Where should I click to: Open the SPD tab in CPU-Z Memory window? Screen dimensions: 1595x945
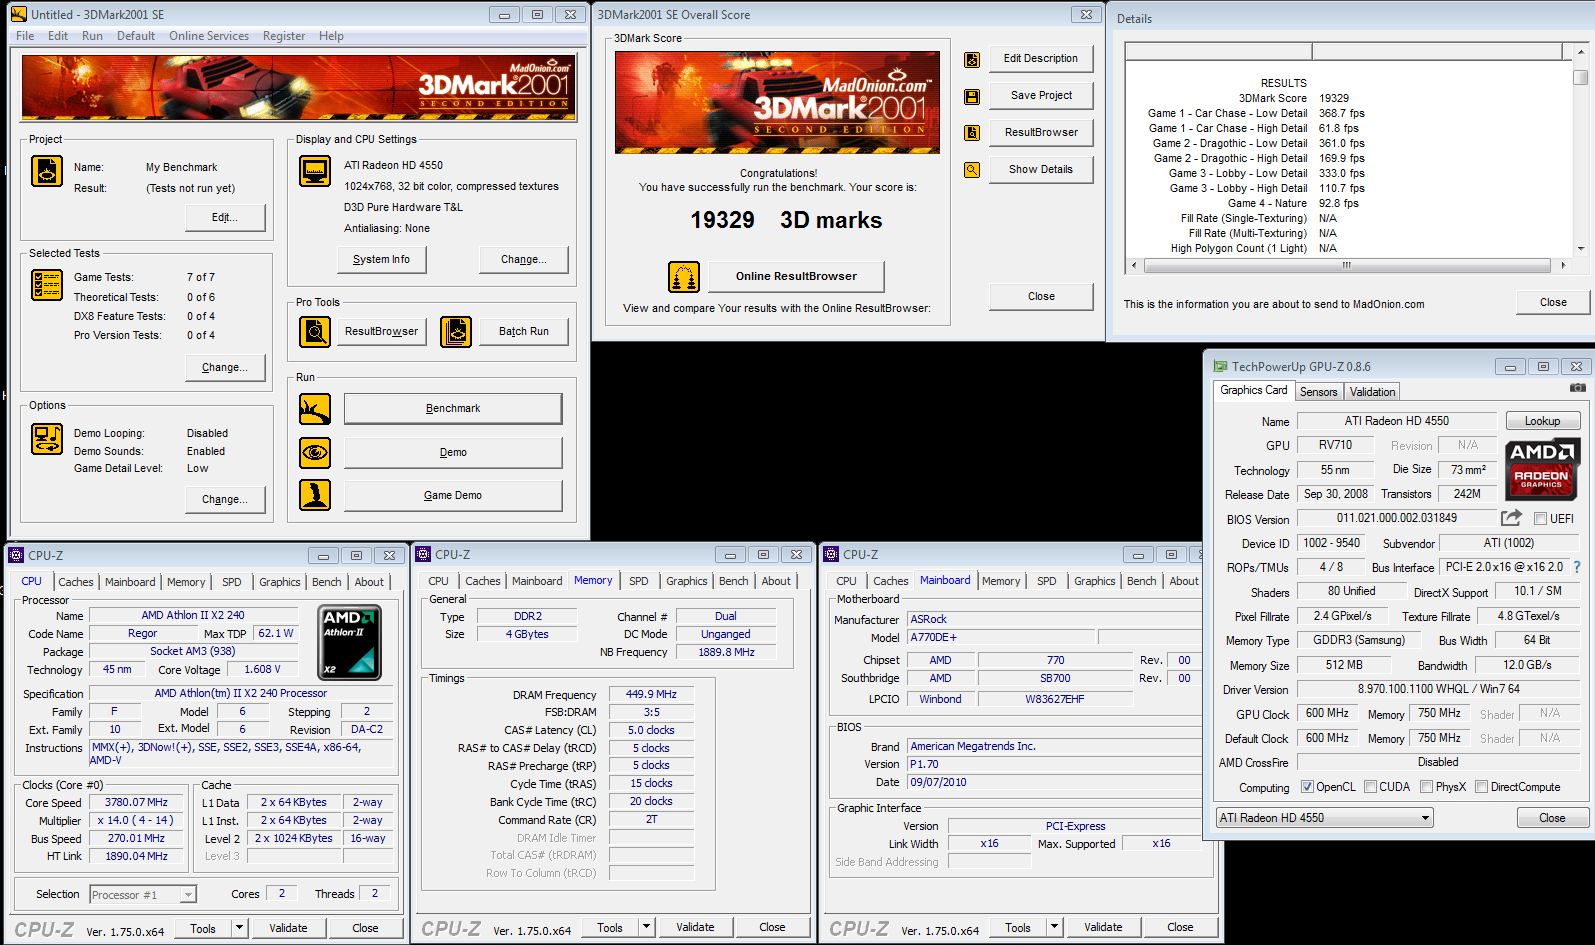[x=639, y=581]
